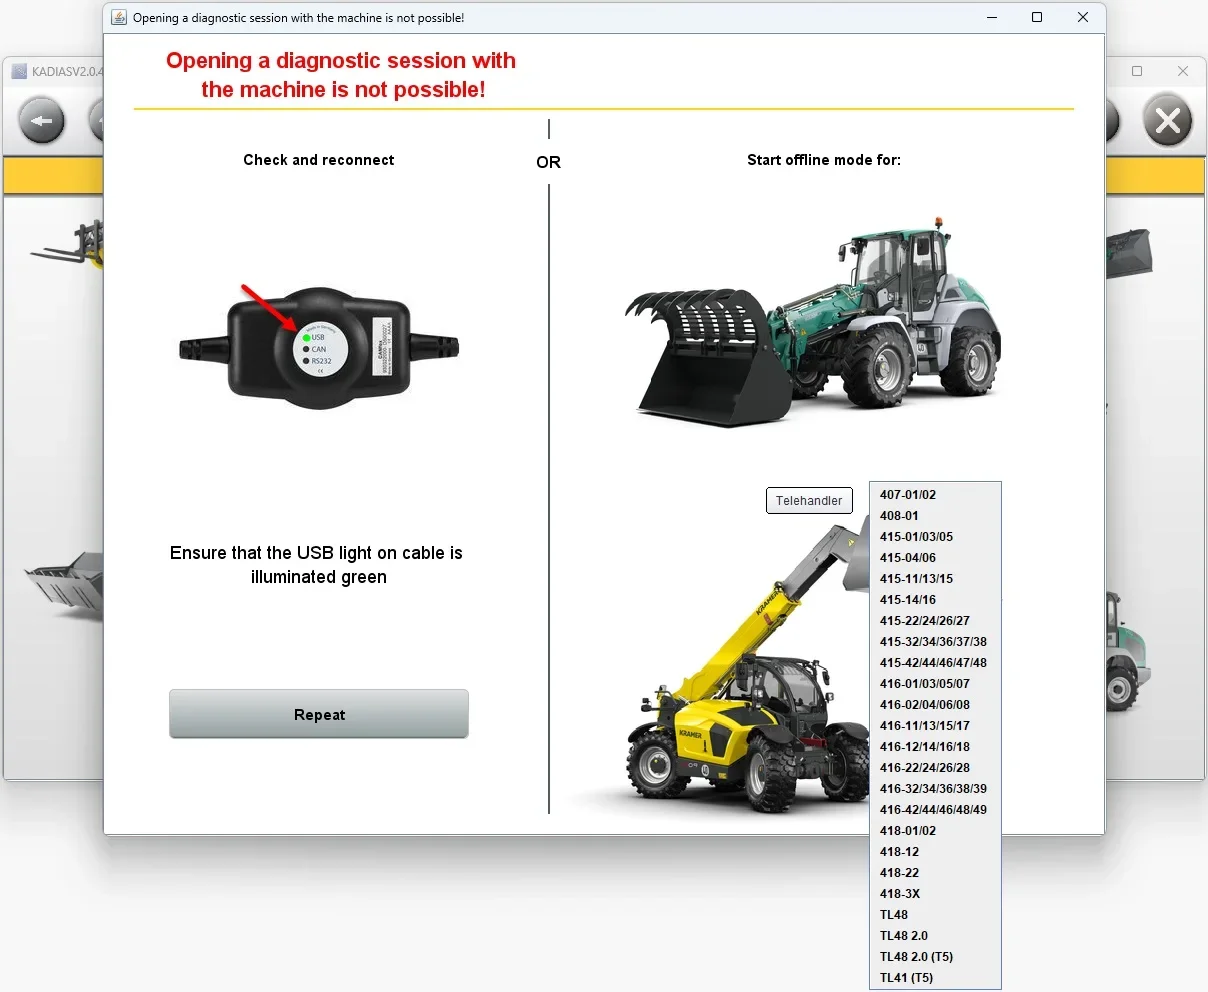Select machine model 408-01
Screen dimensions: 1208x992
pyautogui.click(x=899, y=515)
